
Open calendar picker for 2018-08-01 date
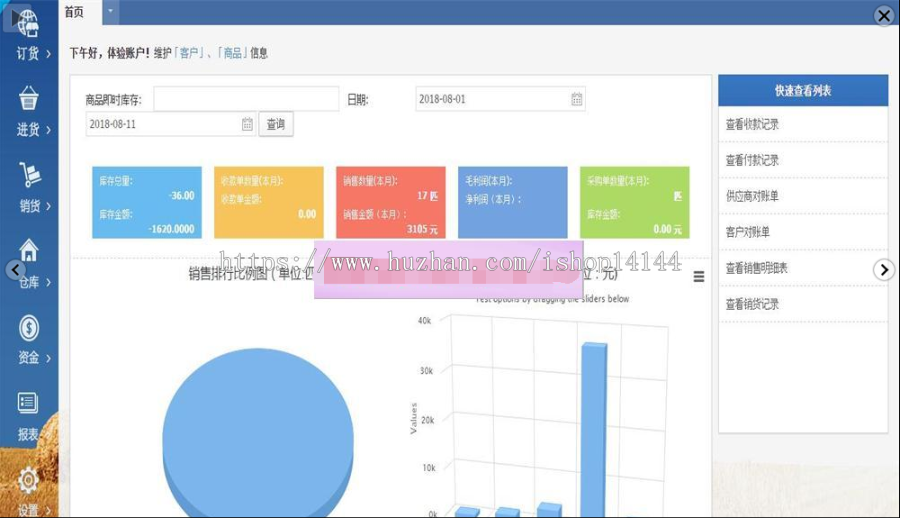577,99
